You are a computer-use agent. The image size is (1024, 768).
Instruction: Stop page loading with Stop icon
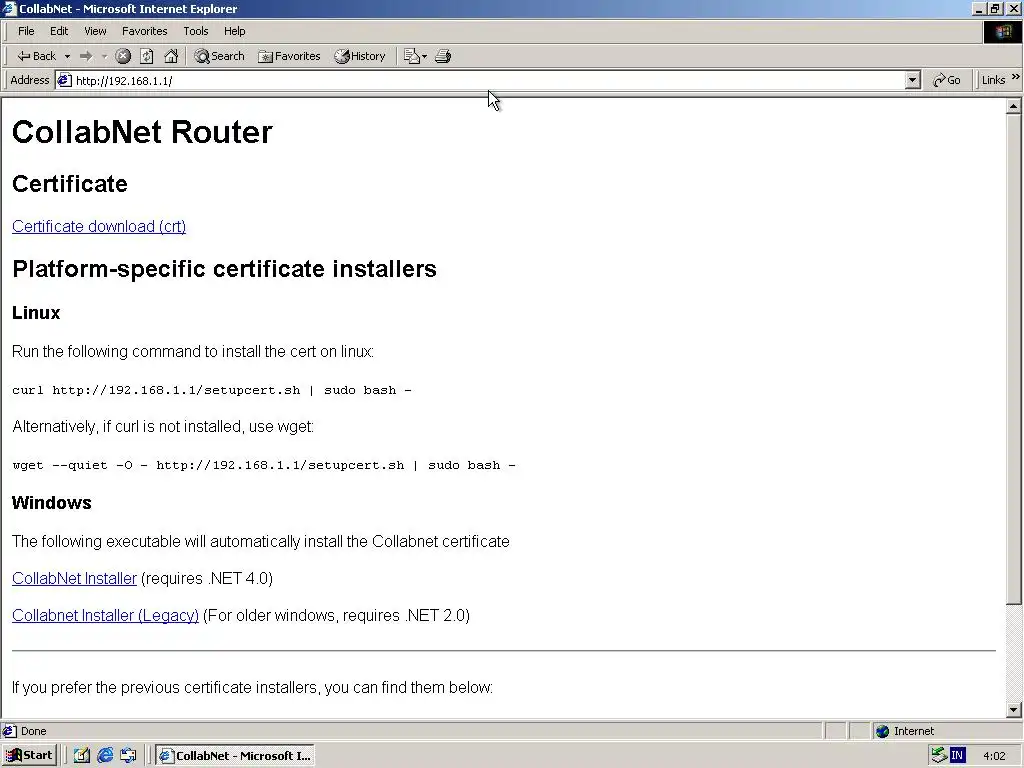(x=123, y=56)
